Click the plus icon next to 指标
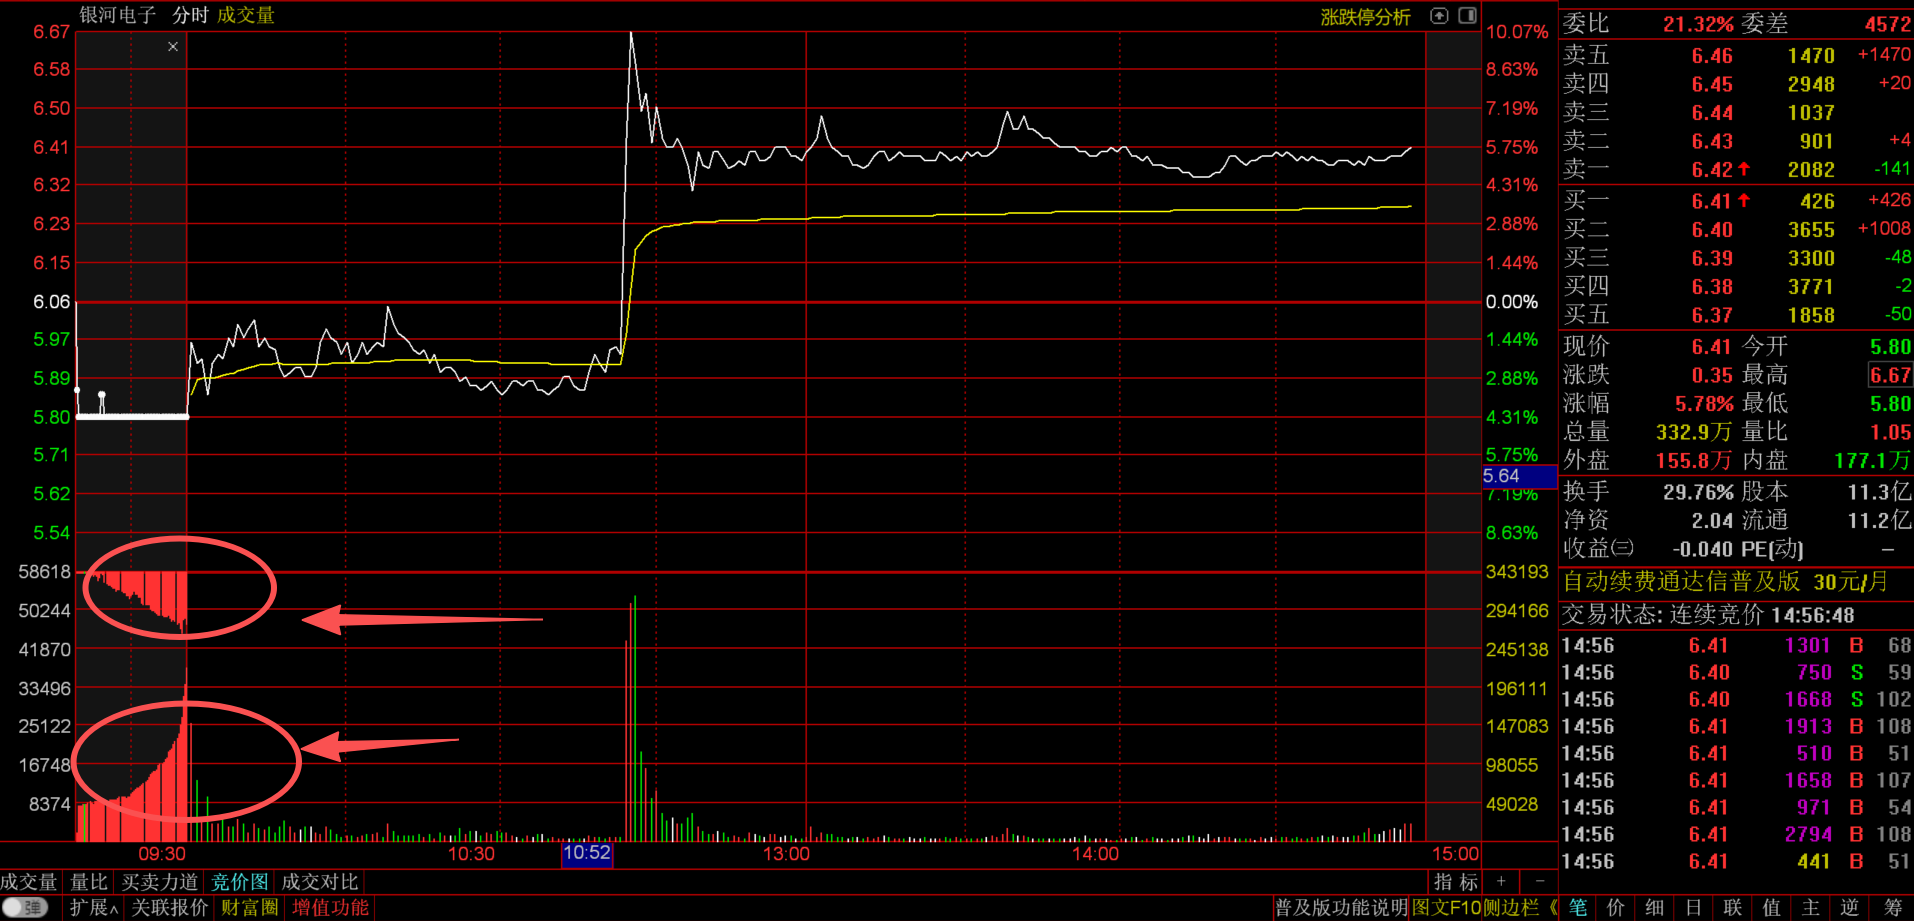The image size is (1914, 921). point(1501,882)
